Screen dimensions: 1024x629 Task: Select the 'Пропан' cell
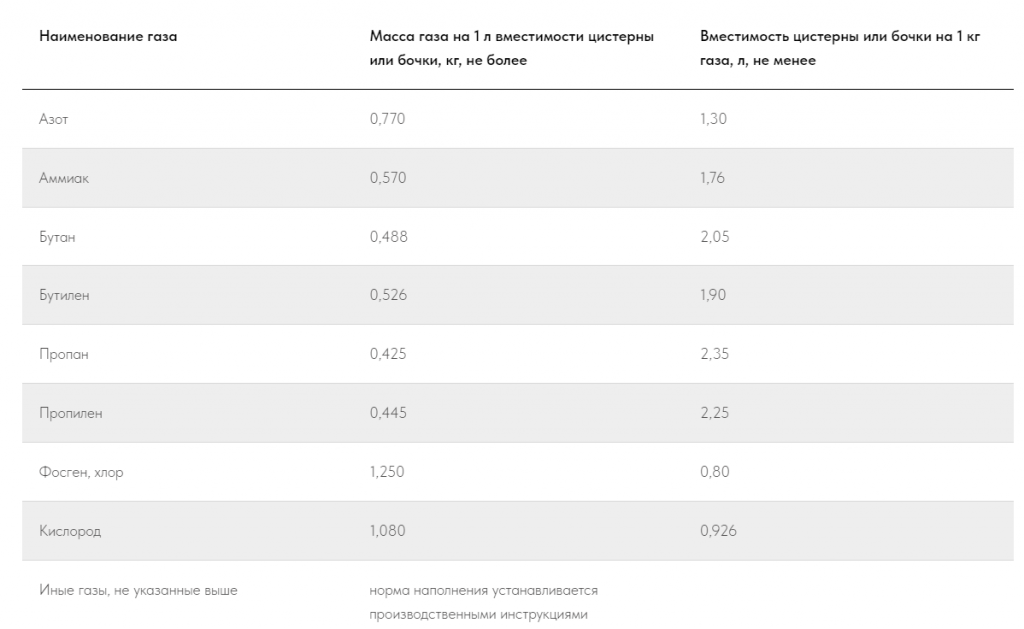(x=63, y=354)
